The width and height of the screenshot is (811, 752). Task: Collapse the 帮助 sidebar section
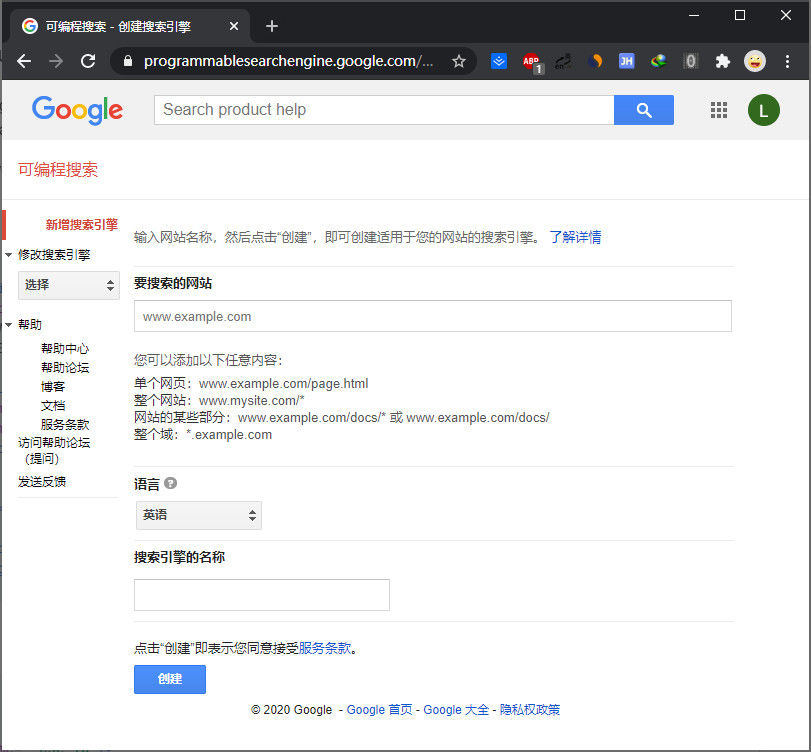[x=10, y=323]
